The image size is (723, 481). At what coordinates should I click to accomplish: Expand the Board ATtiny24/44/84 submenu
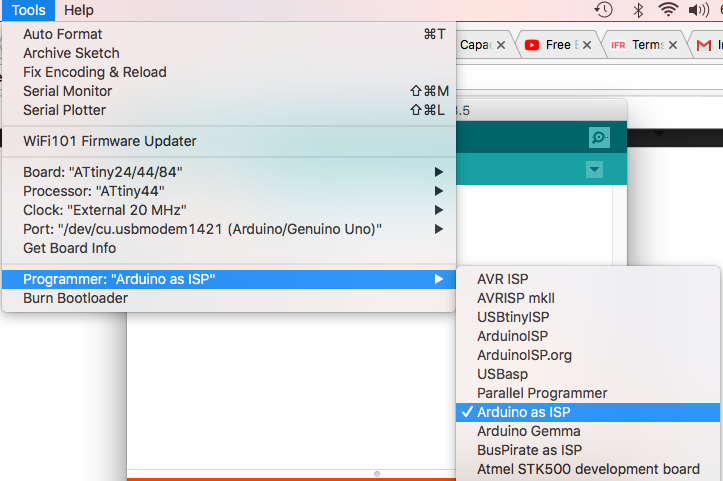(x=229, y=172)
